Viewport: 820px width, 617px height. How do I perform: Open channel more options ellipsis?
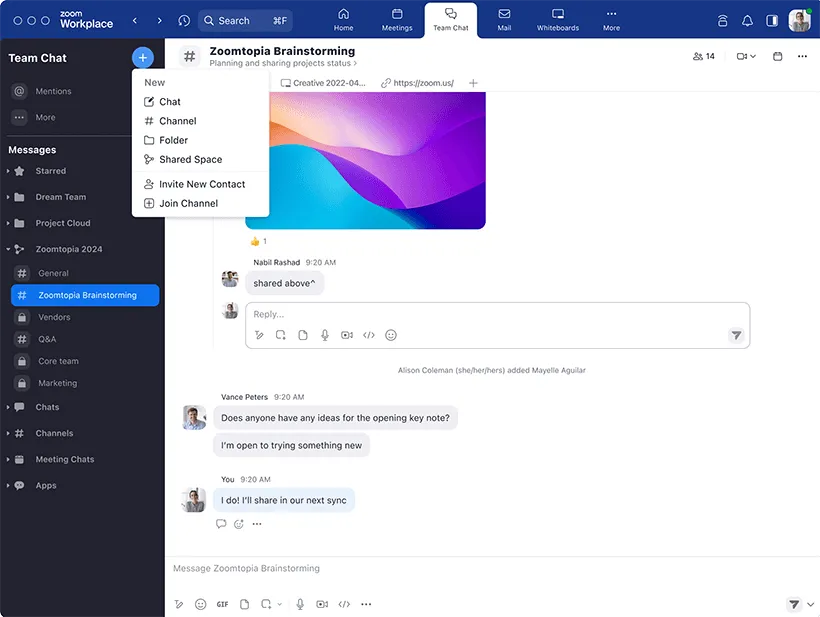click(x=802, y=56)
